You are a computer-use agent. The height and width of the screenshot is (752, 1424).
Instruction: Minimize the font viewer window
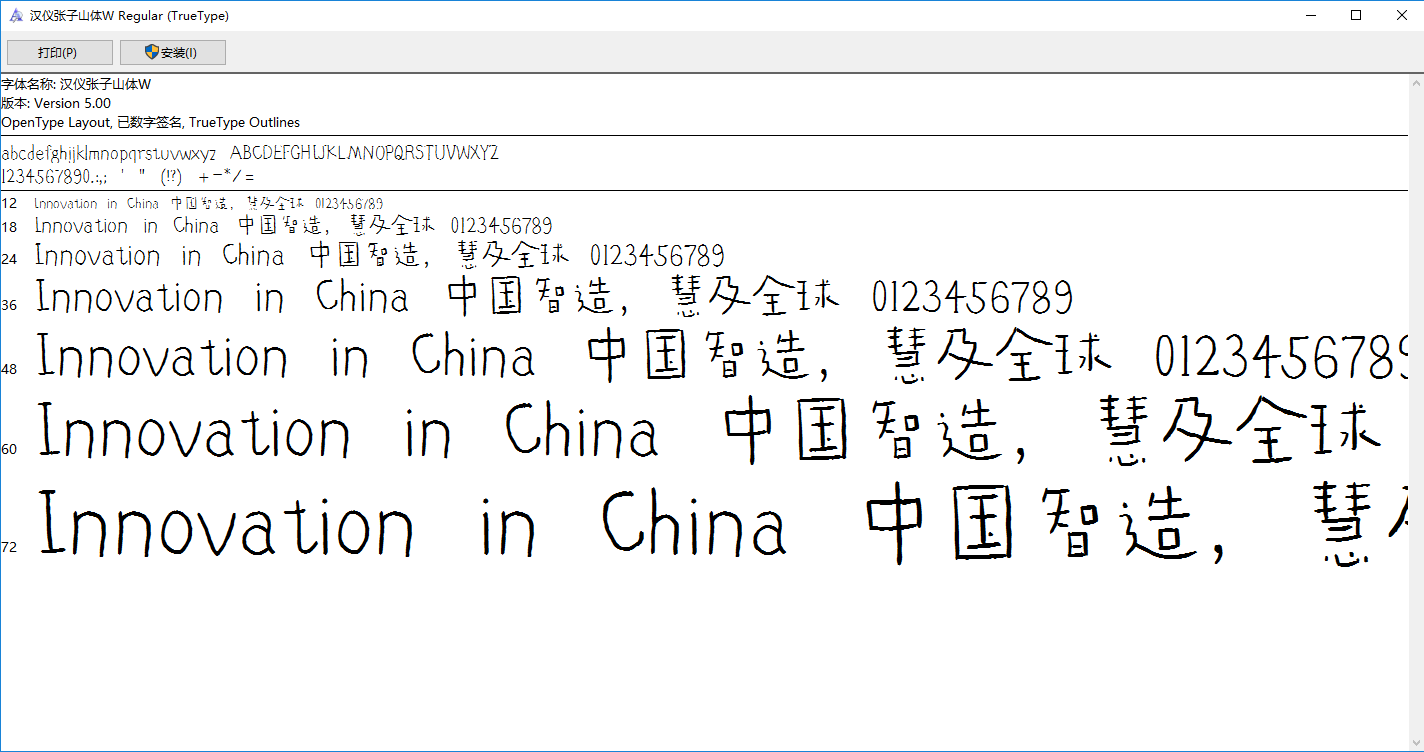[1311, 15]
